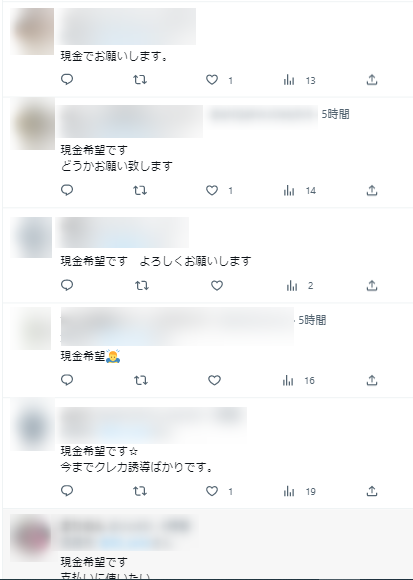View analytics showing 14 views

tap(299, 191)
